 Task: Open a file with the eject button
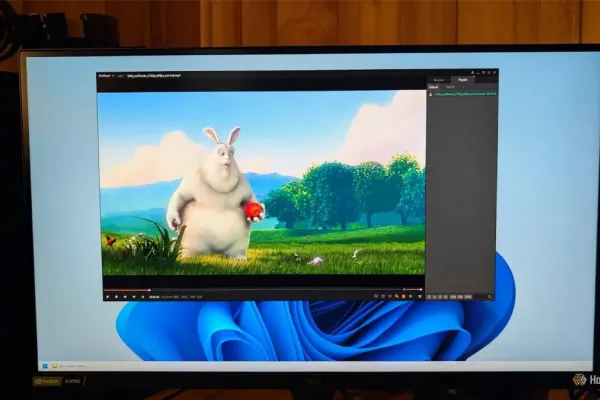(x=143, y=297)
